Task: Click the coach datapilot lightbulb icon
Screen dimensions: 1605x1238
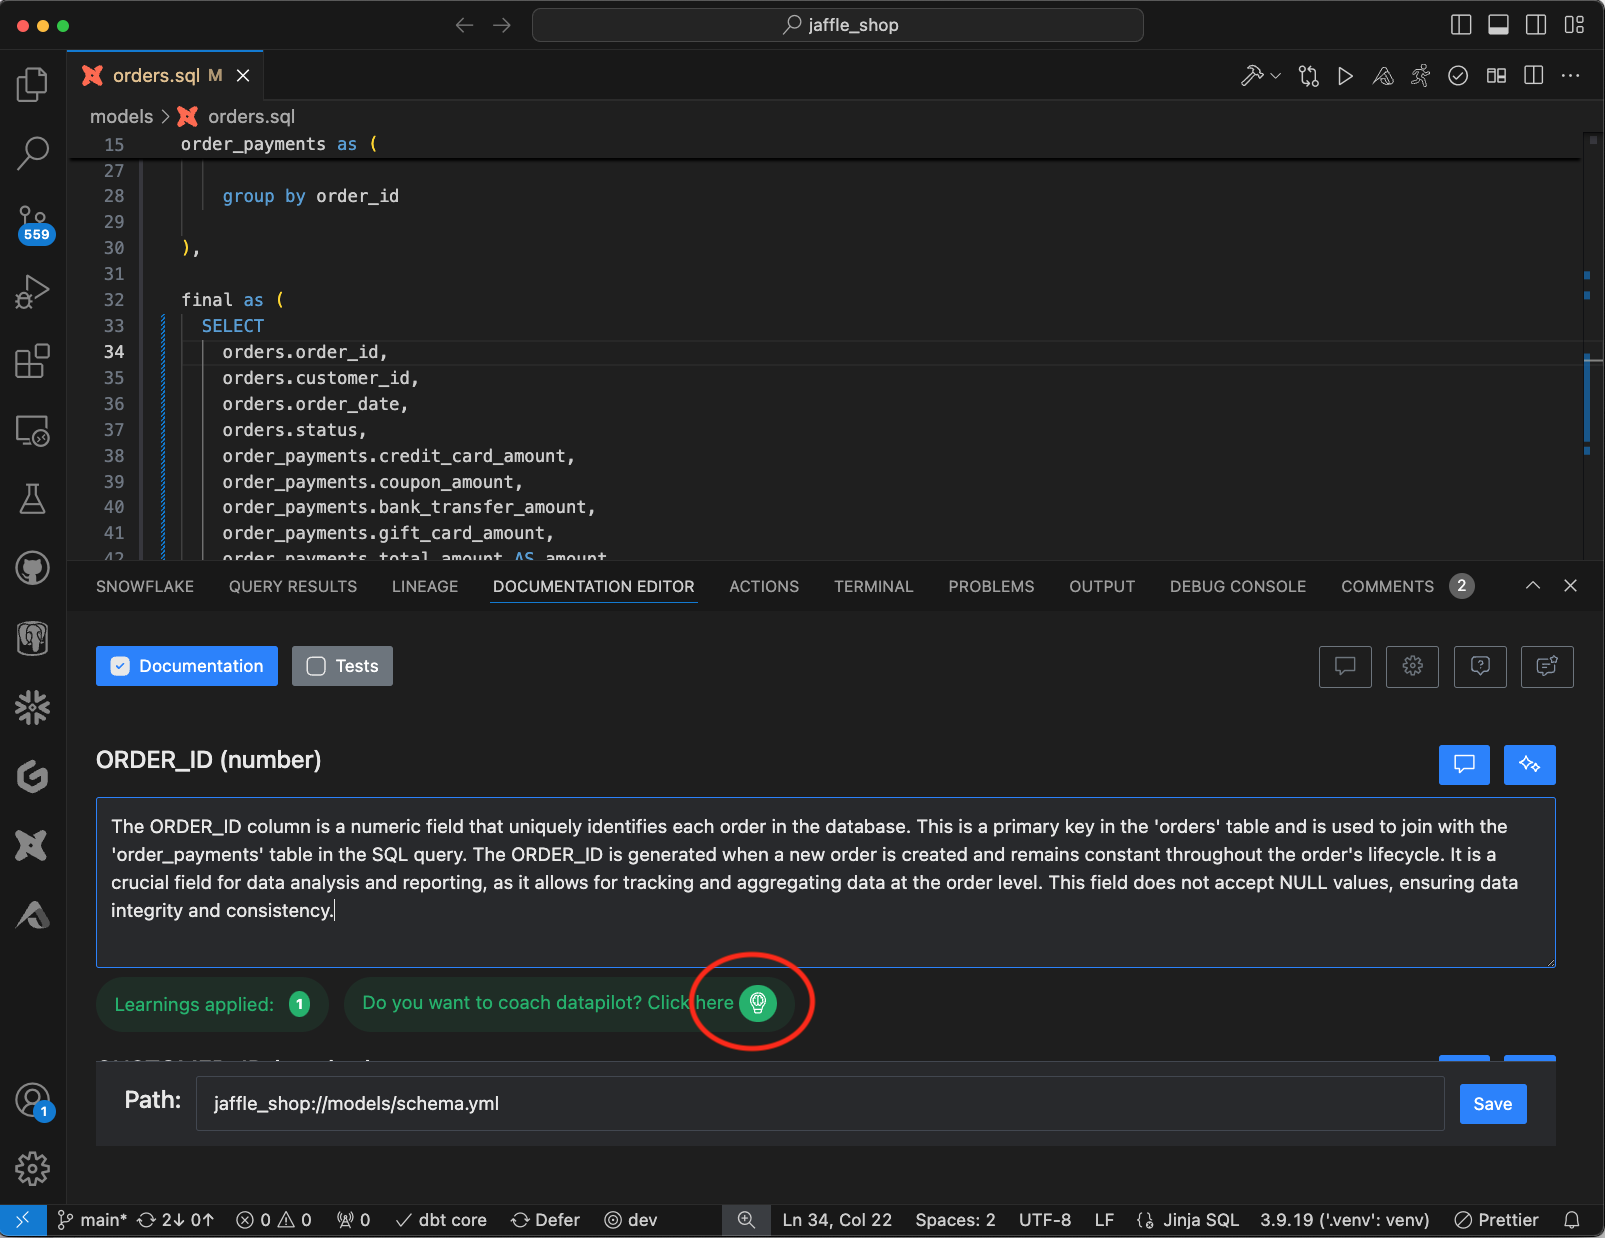Action: tap(758, 1002)
